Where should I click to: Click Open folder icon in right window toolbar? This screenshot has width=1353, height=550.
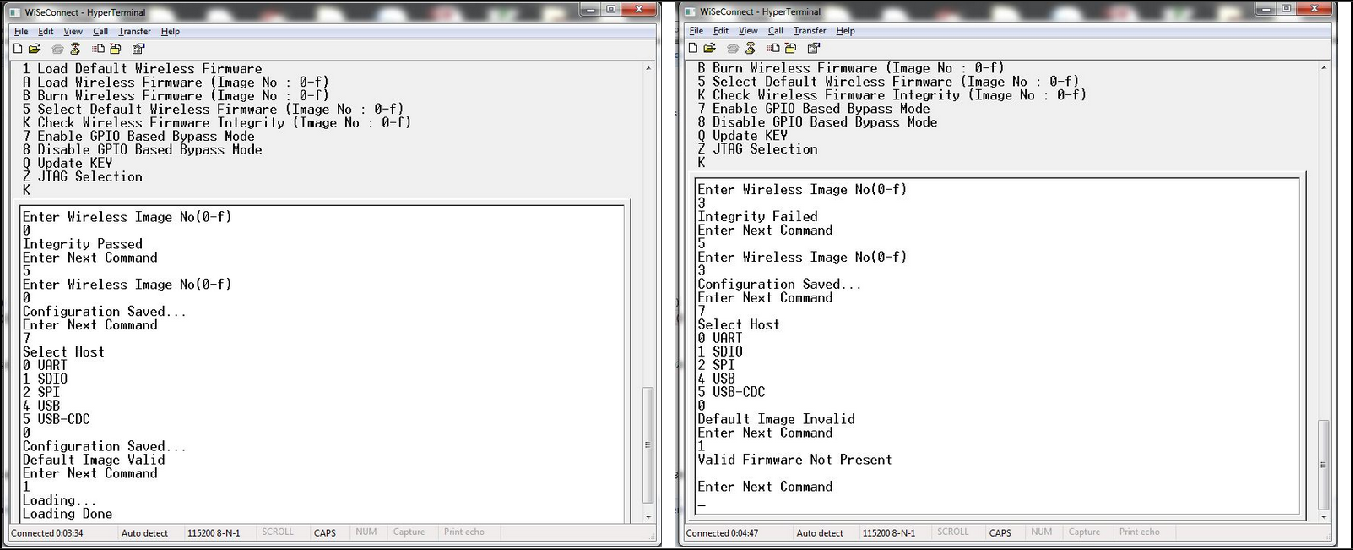pyautogui.click(x=708, y=48)
